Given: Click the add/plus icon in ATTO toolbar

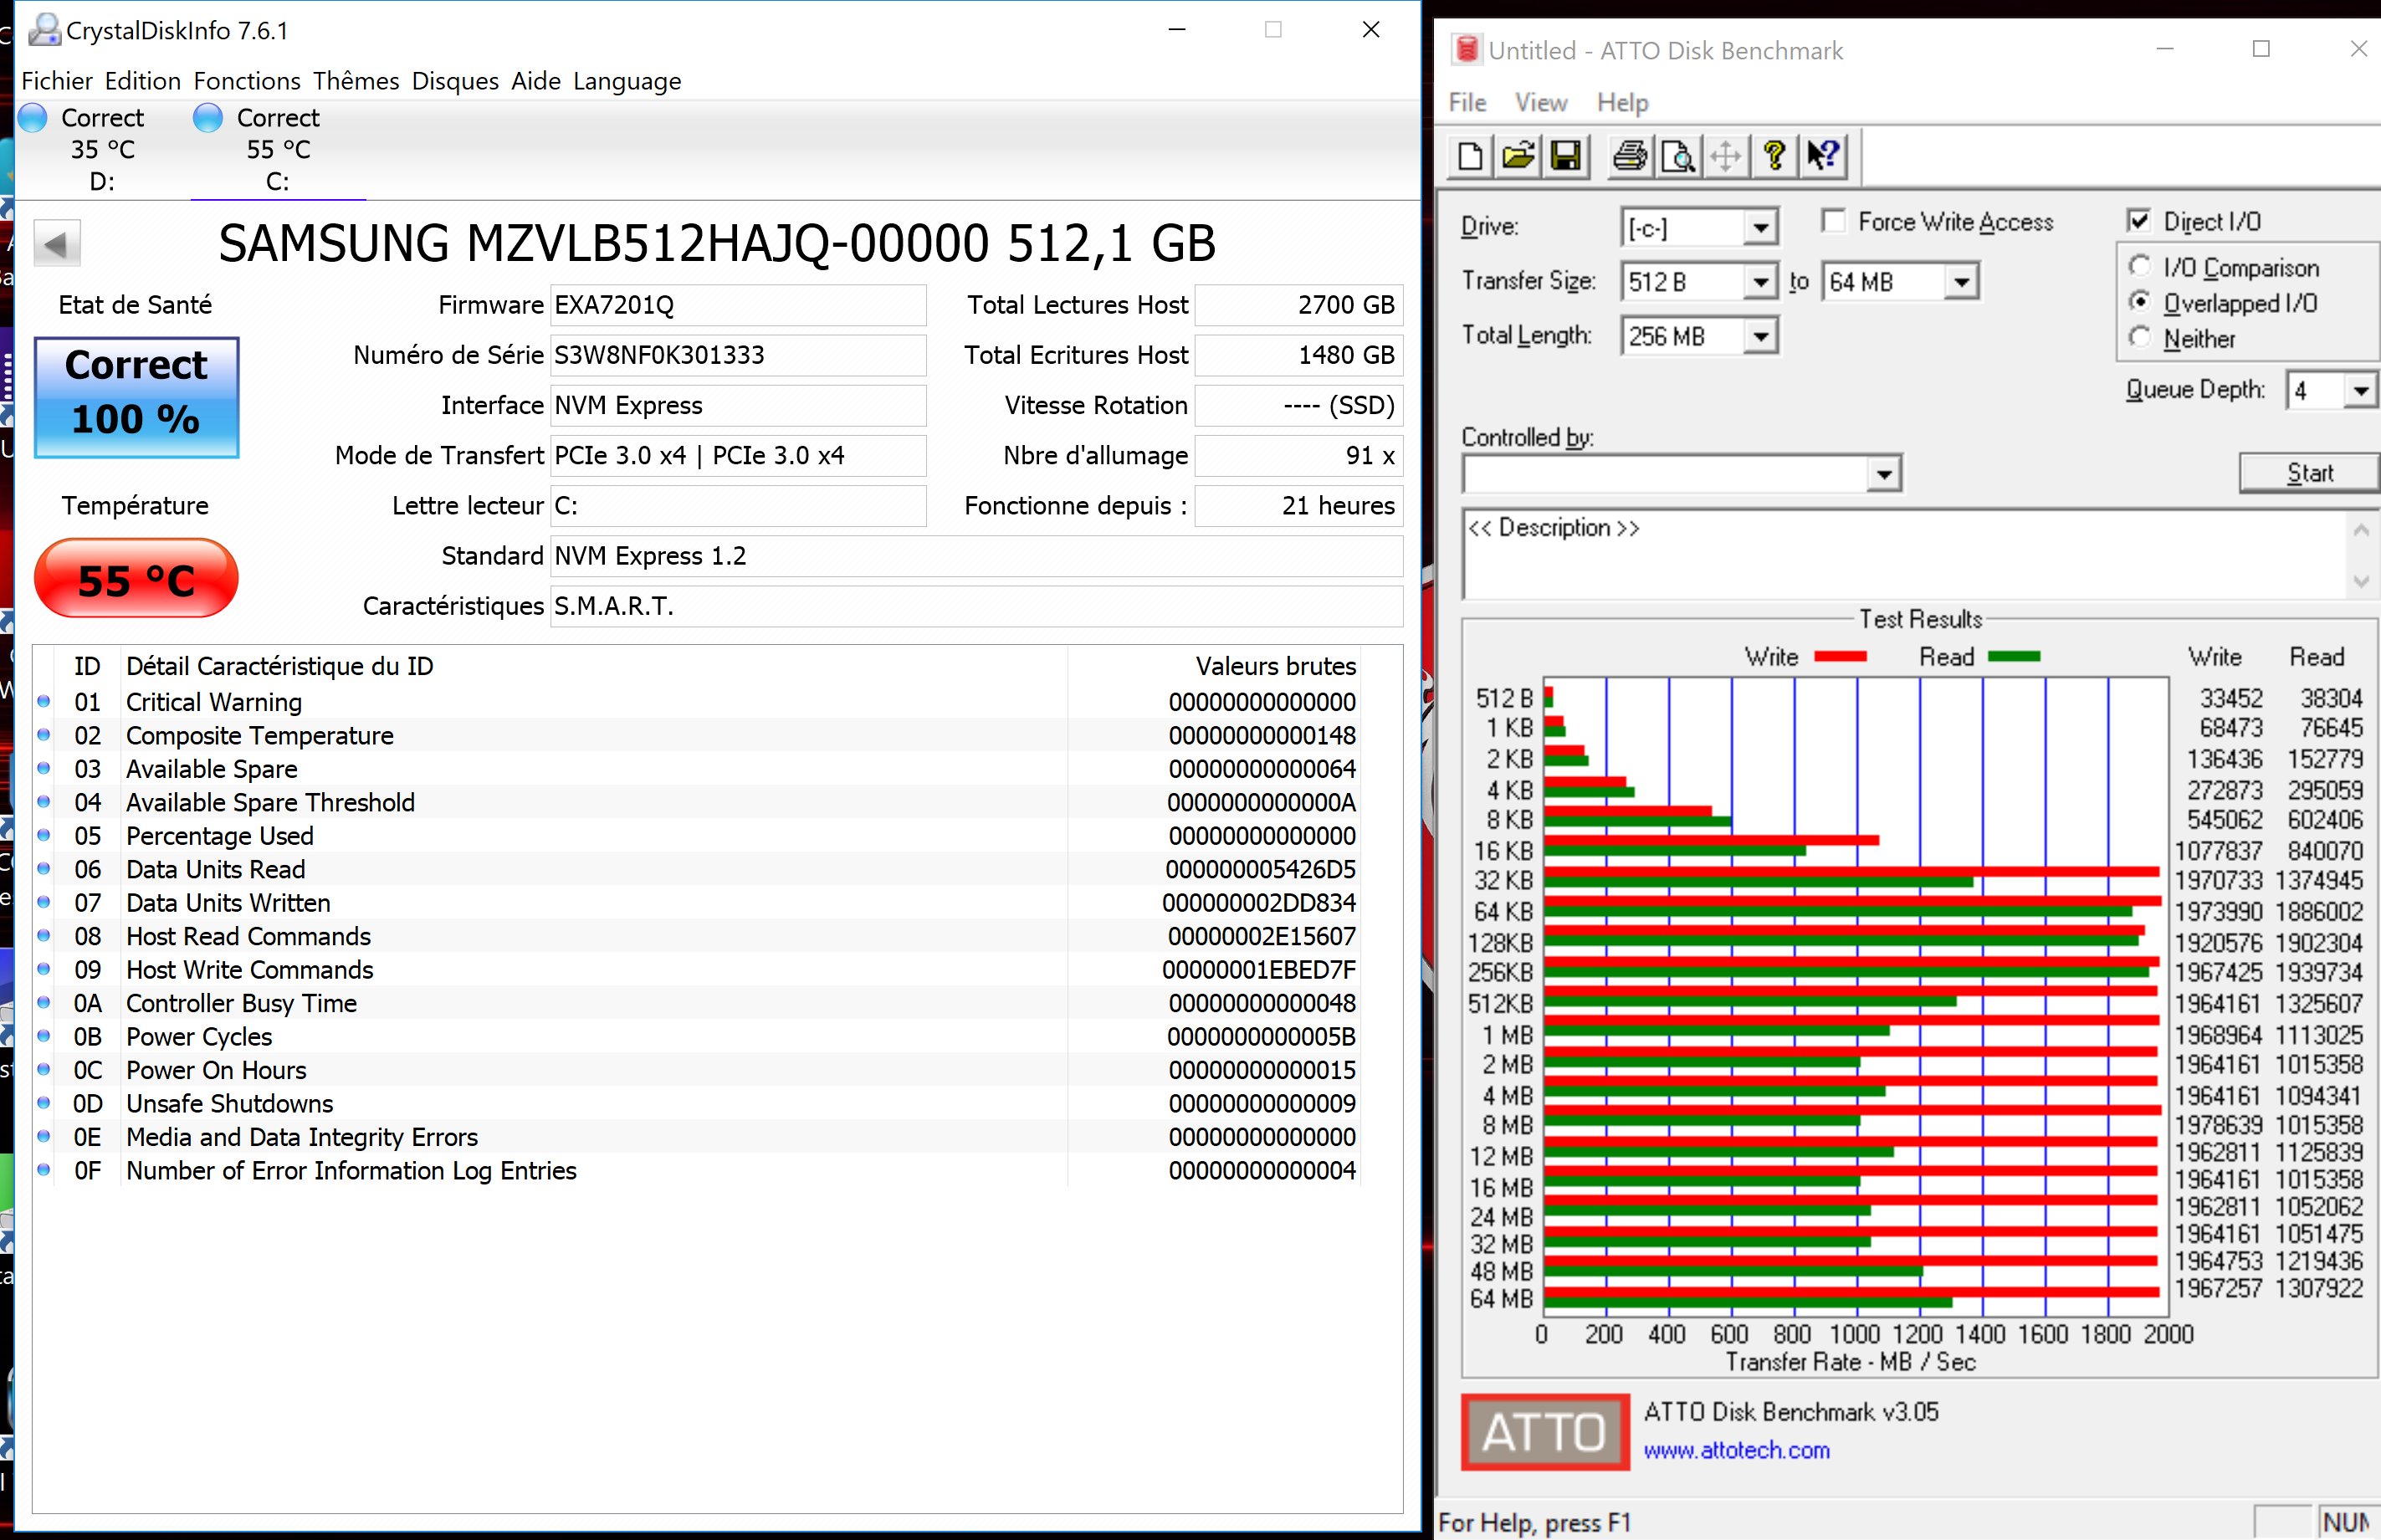Looking at the screenshot, I should point(1722,156).
